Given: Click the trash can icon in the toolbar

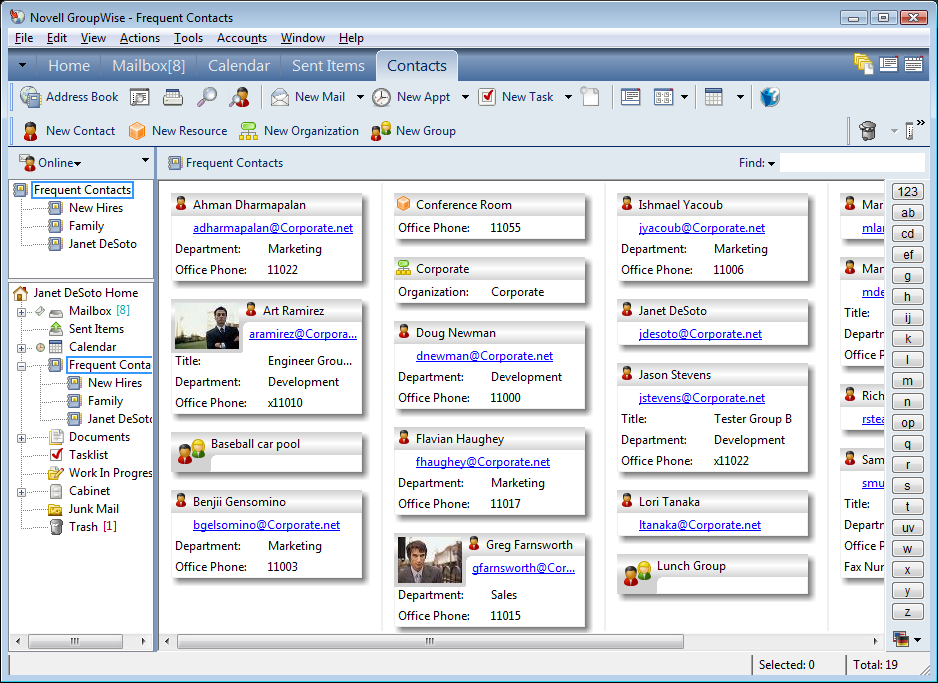Looking at the screenshot, I should click(867, 130).
